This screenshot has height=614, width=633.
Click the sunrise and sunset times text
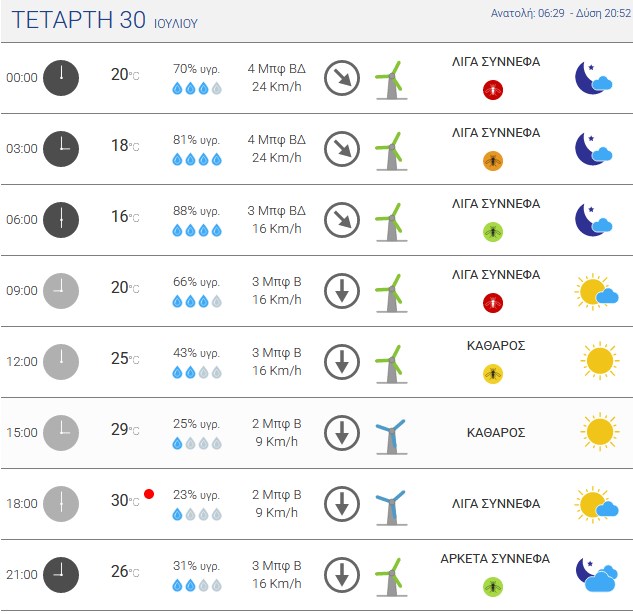click(561, 13)
